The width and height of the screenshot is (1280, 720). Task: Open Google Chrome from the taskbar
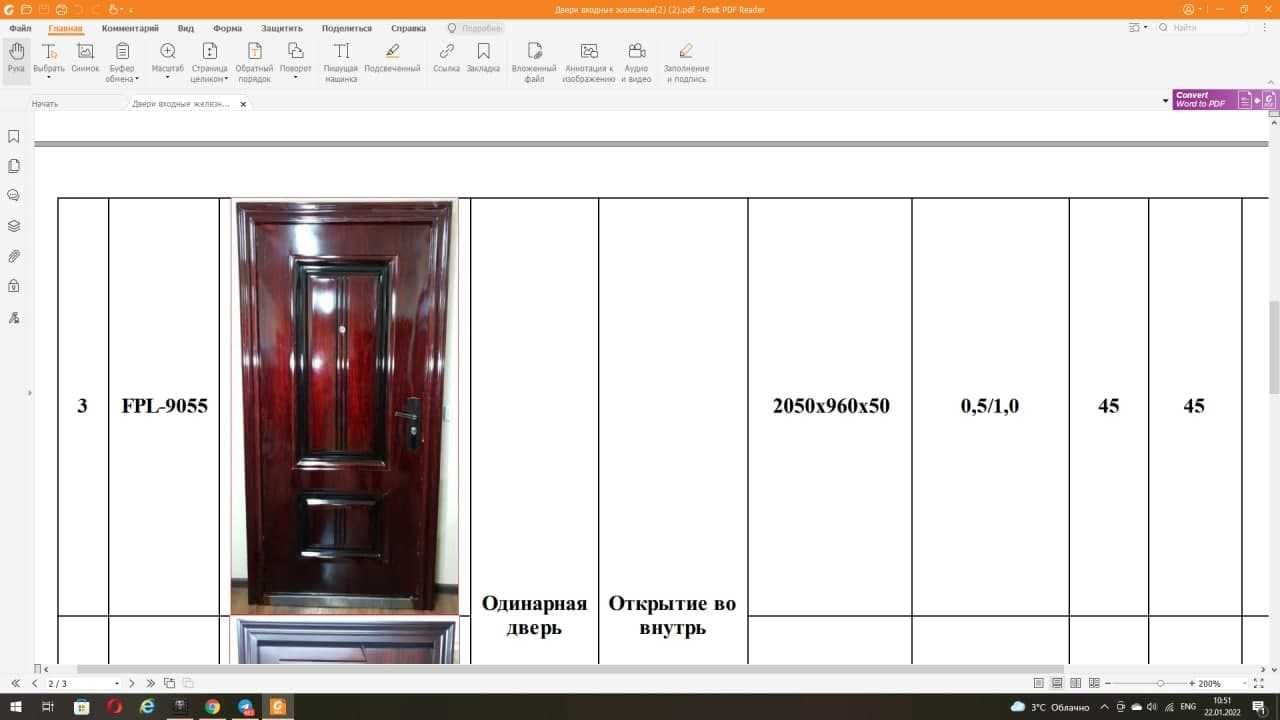pyautogui.click(x=212, y=707)
